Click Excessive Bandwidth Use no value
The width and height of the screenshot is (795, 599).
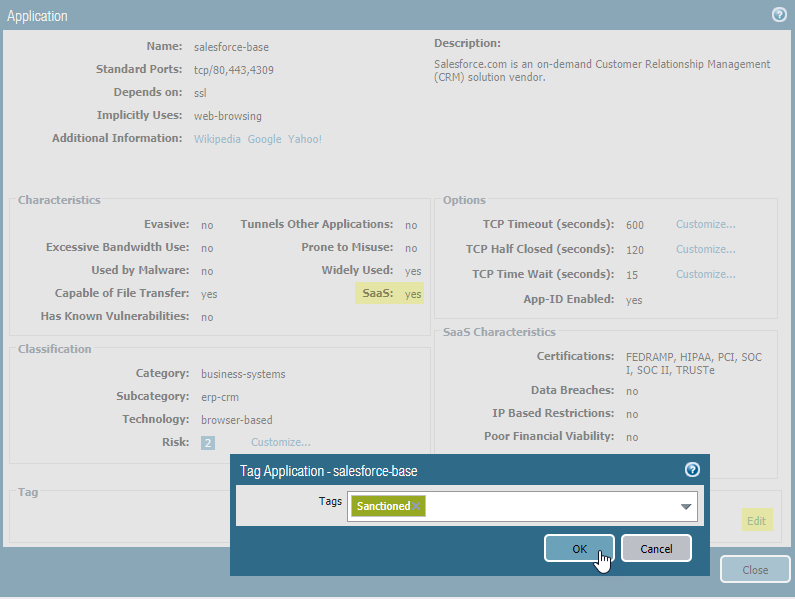pyautogui.click(x=207, y=248)
